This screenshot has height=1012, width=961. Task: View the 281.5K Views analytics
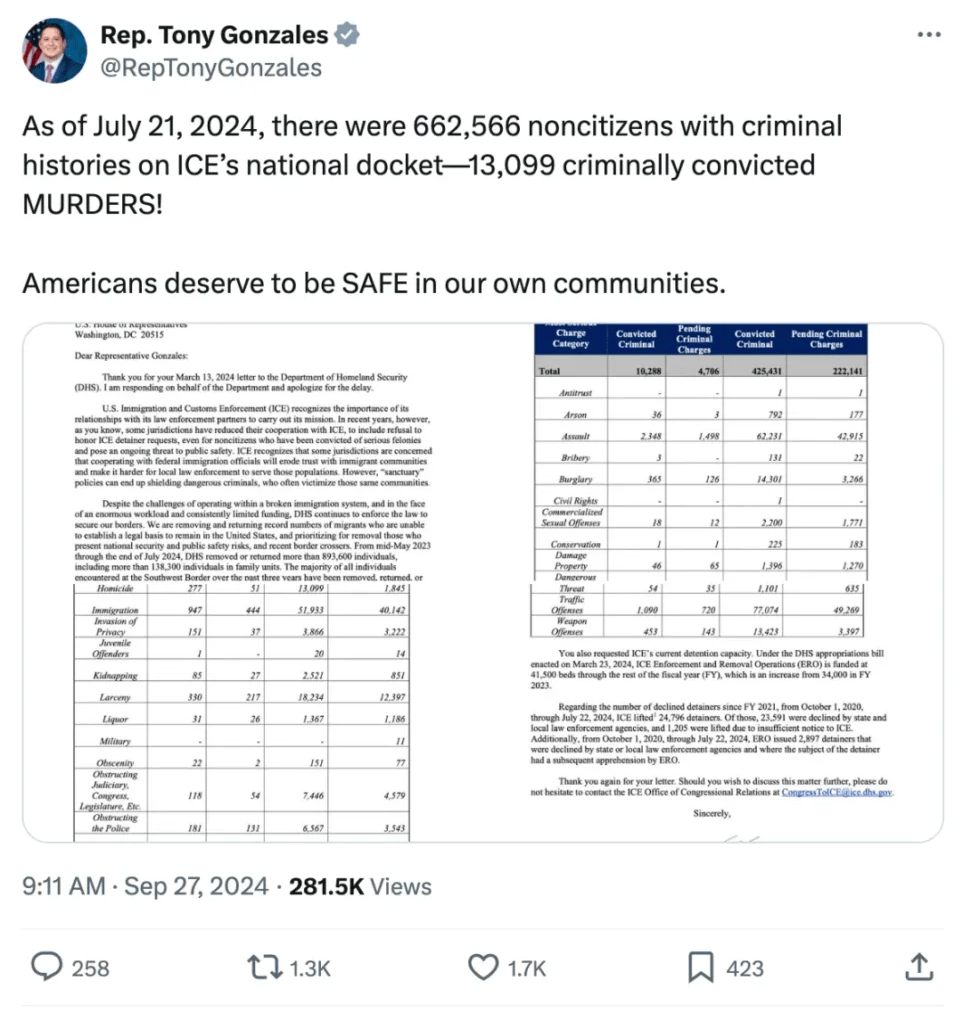tap(360, 886)
